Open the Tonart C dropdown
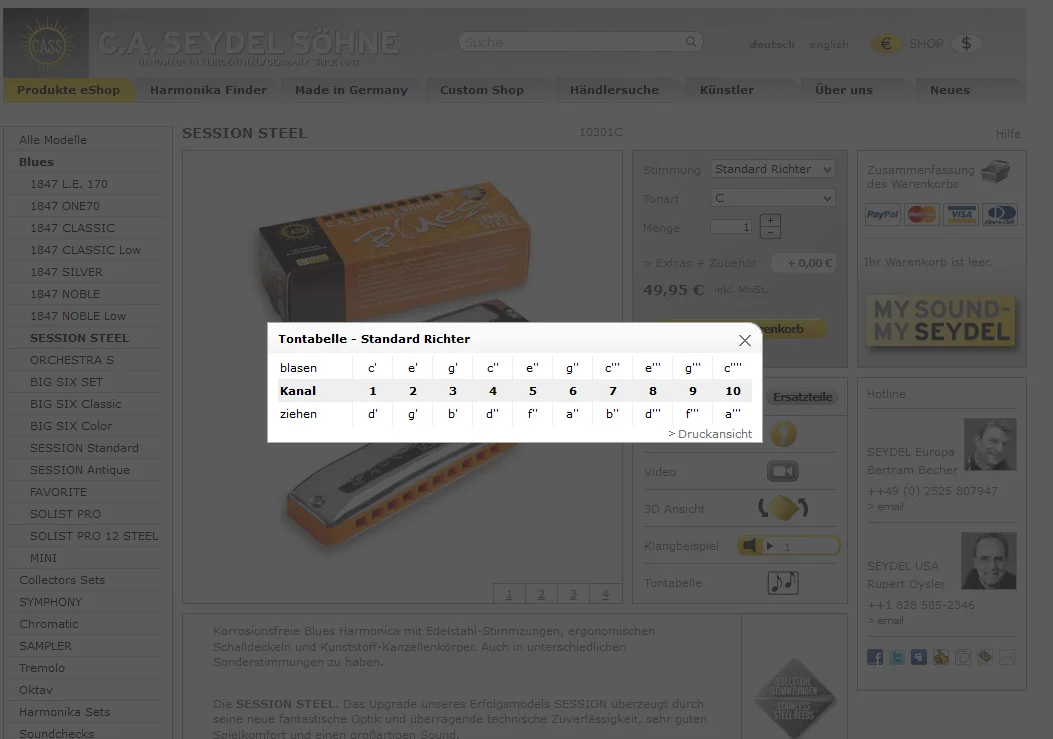Viewport: 1053px width, 739px height. coord(772,198)
